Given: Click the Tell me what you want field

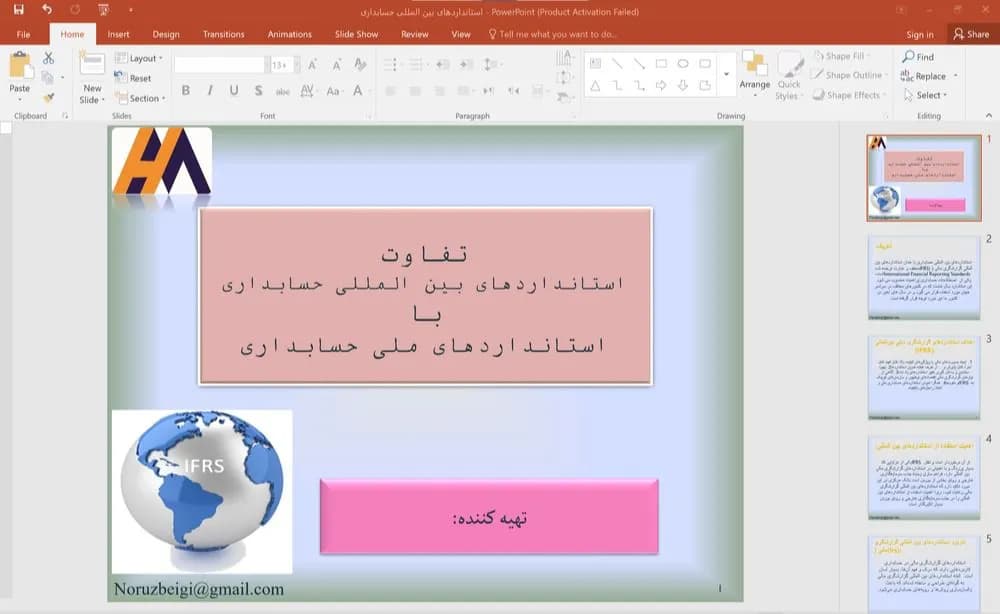Looking at the screenshot, I should tap(552, 34).
